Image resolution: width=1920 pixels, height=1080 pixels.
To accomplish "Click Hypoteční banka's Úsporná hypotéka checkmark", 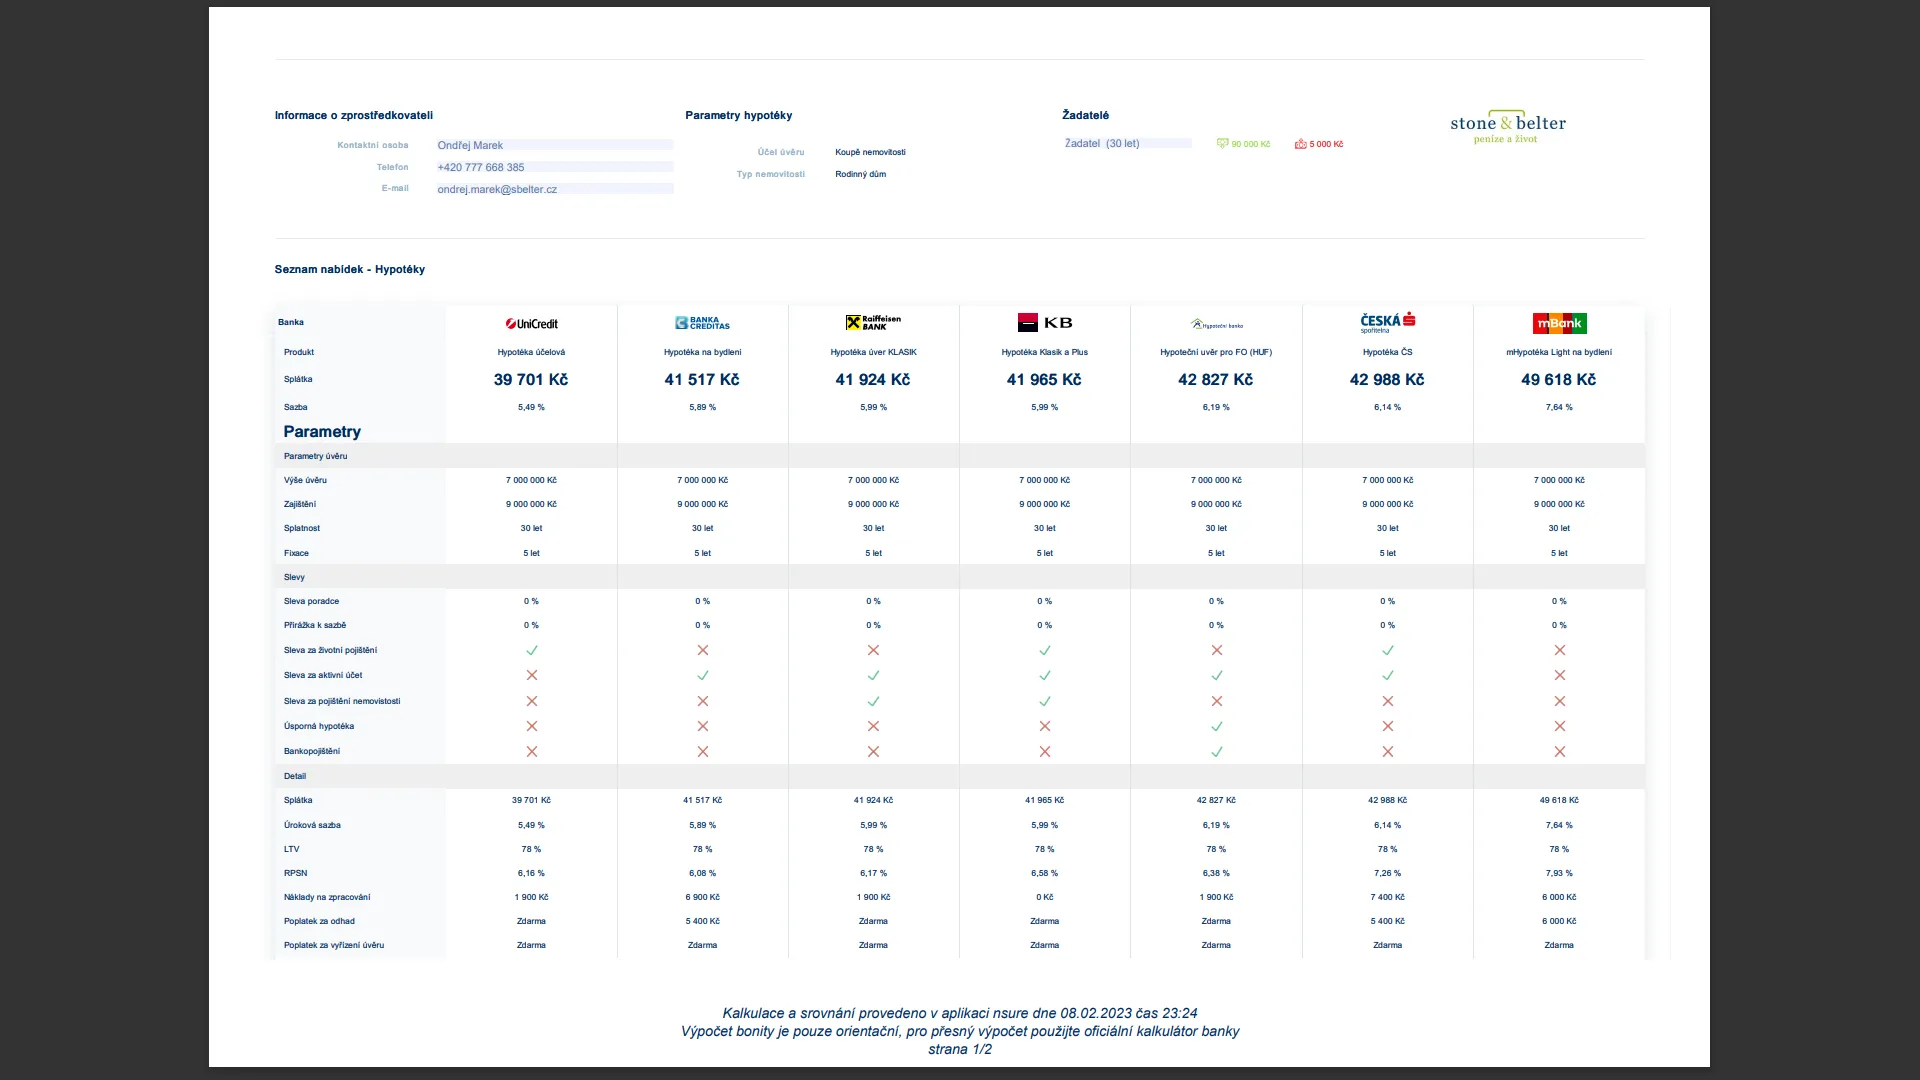I will 1216,726.
